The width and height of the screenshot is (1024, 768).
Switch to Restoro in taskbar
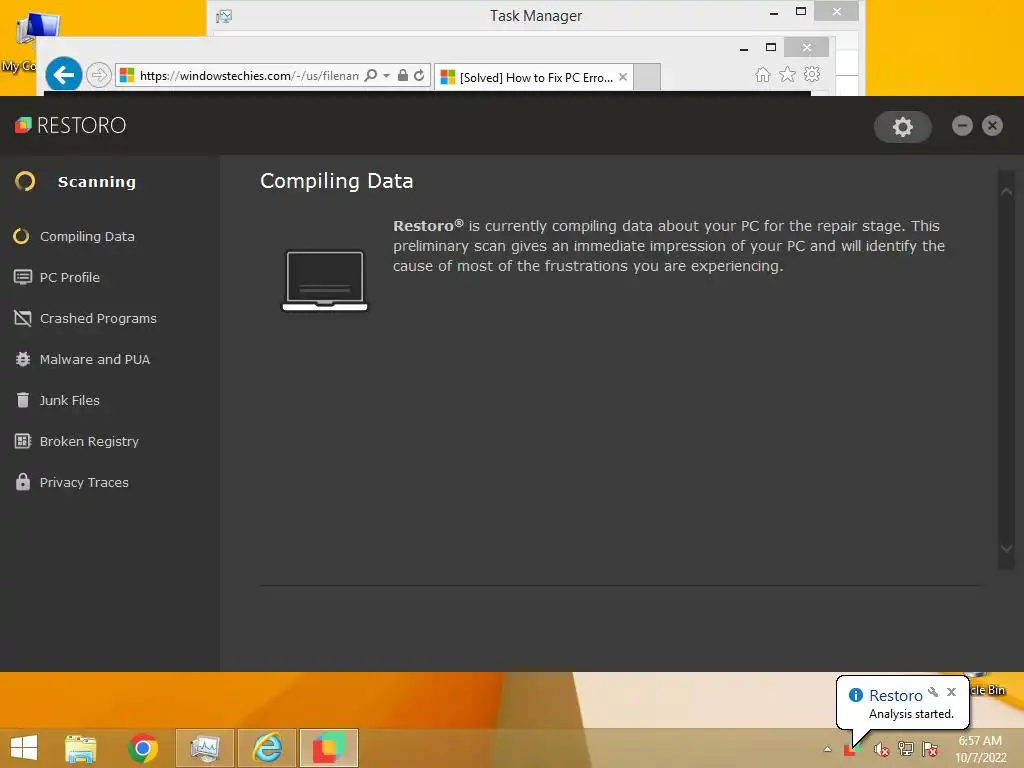(329, 748)
